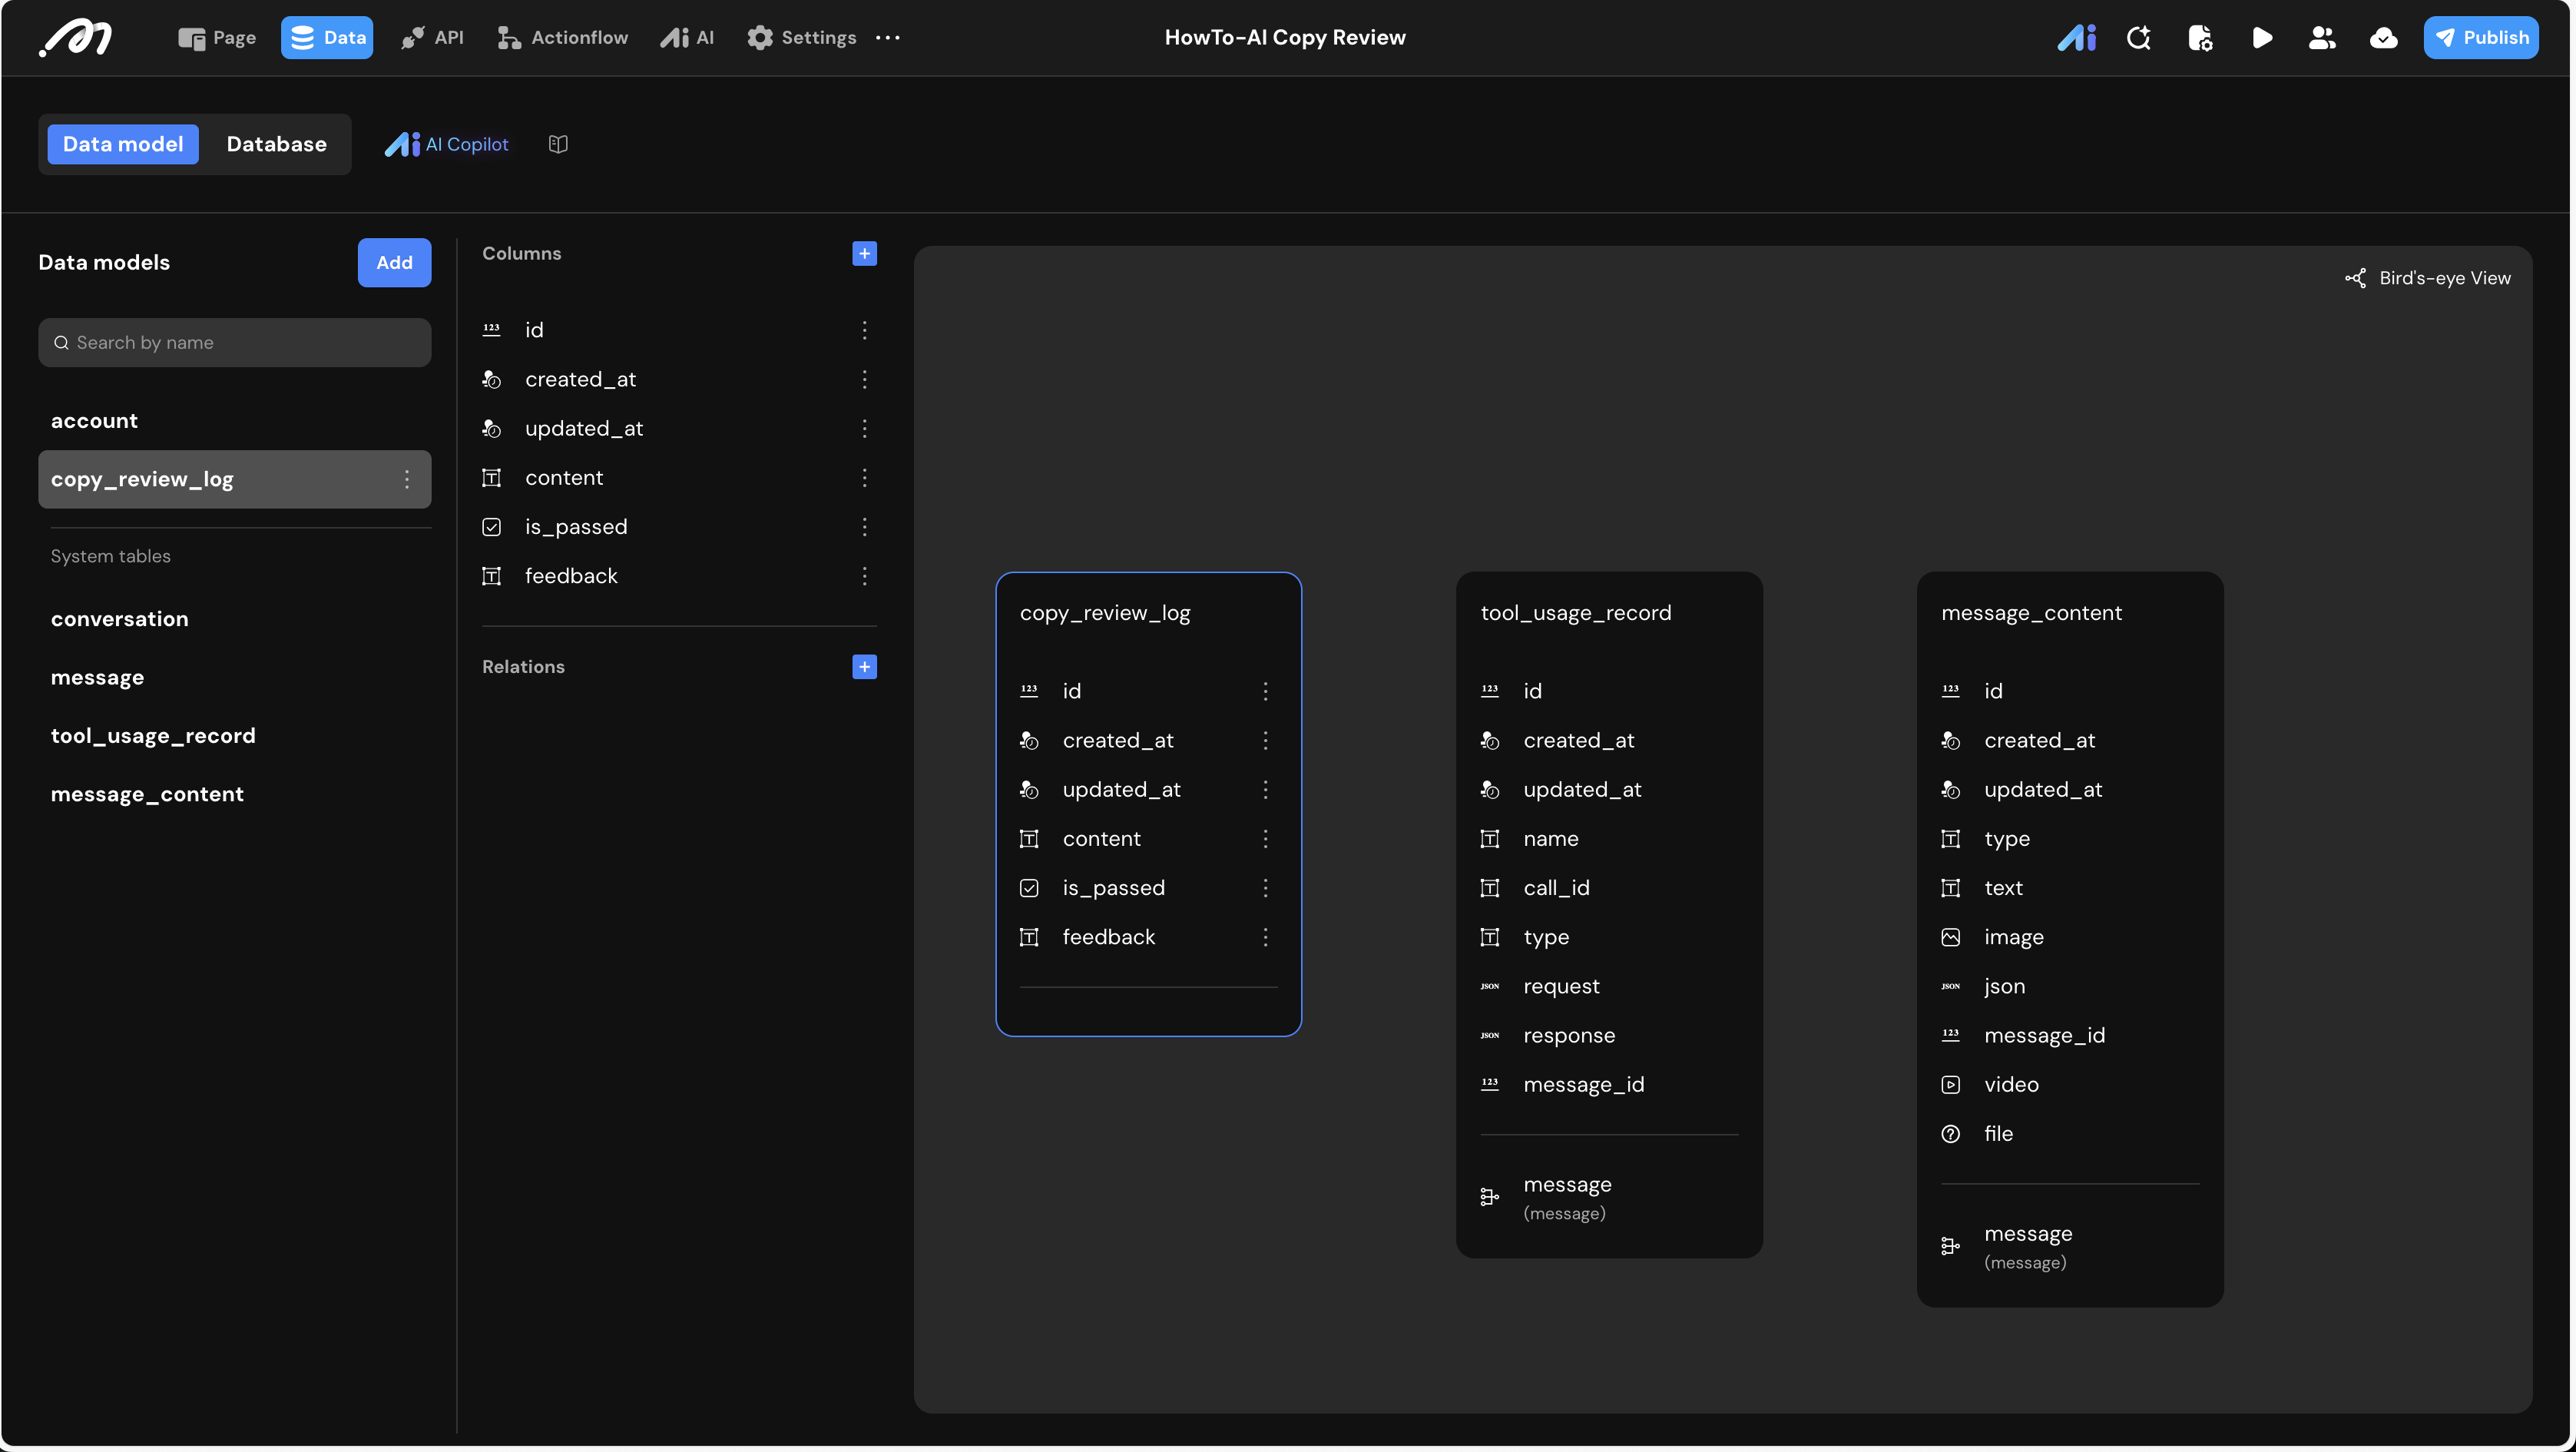Click the cloud deploy icon

pyautogui.click(x=2383, y=38)
